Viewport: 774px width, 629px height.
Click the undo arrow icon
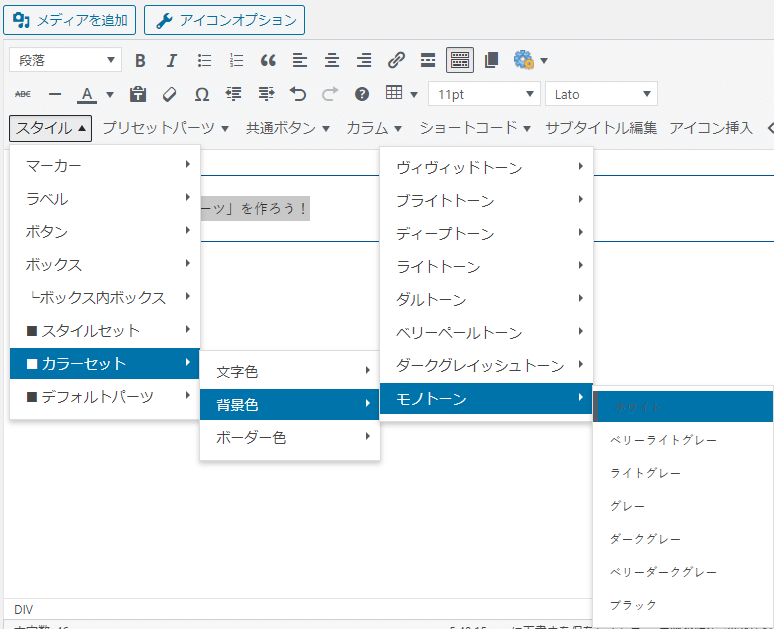[297, 94]
